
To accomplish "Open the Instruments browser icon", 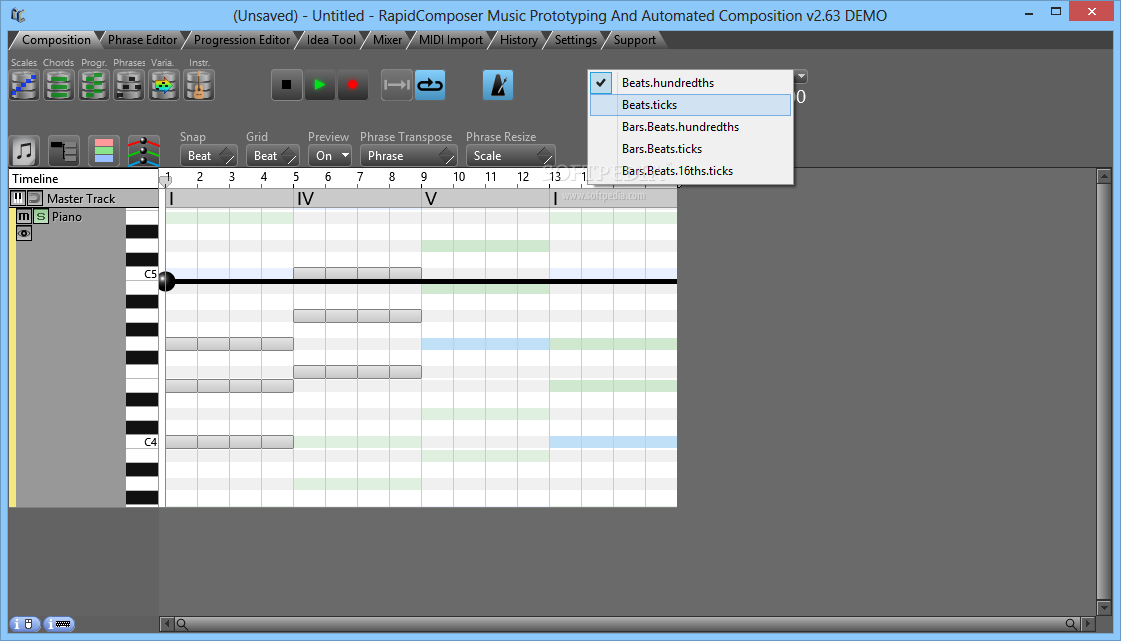I will (199, 85).
